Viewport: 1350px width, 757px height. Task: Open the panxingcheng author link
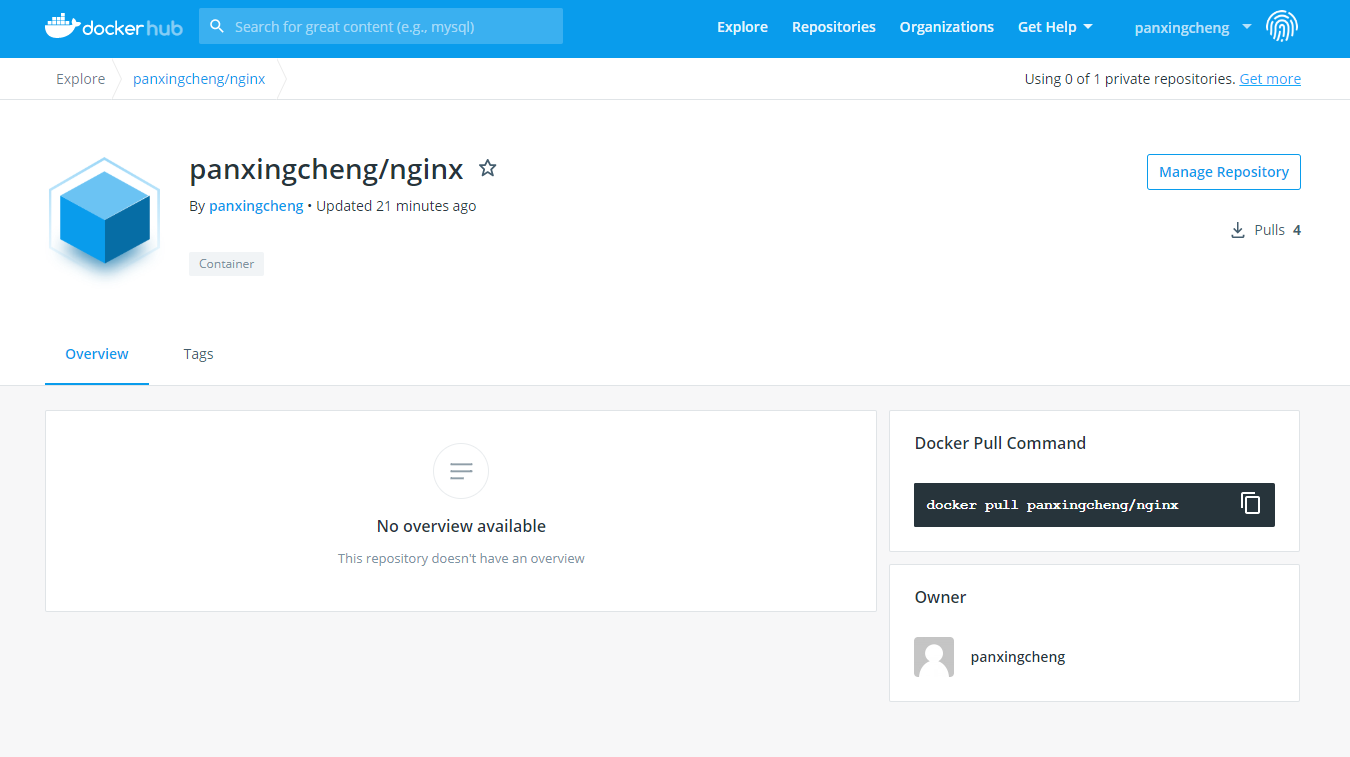(x=256, y=206)
